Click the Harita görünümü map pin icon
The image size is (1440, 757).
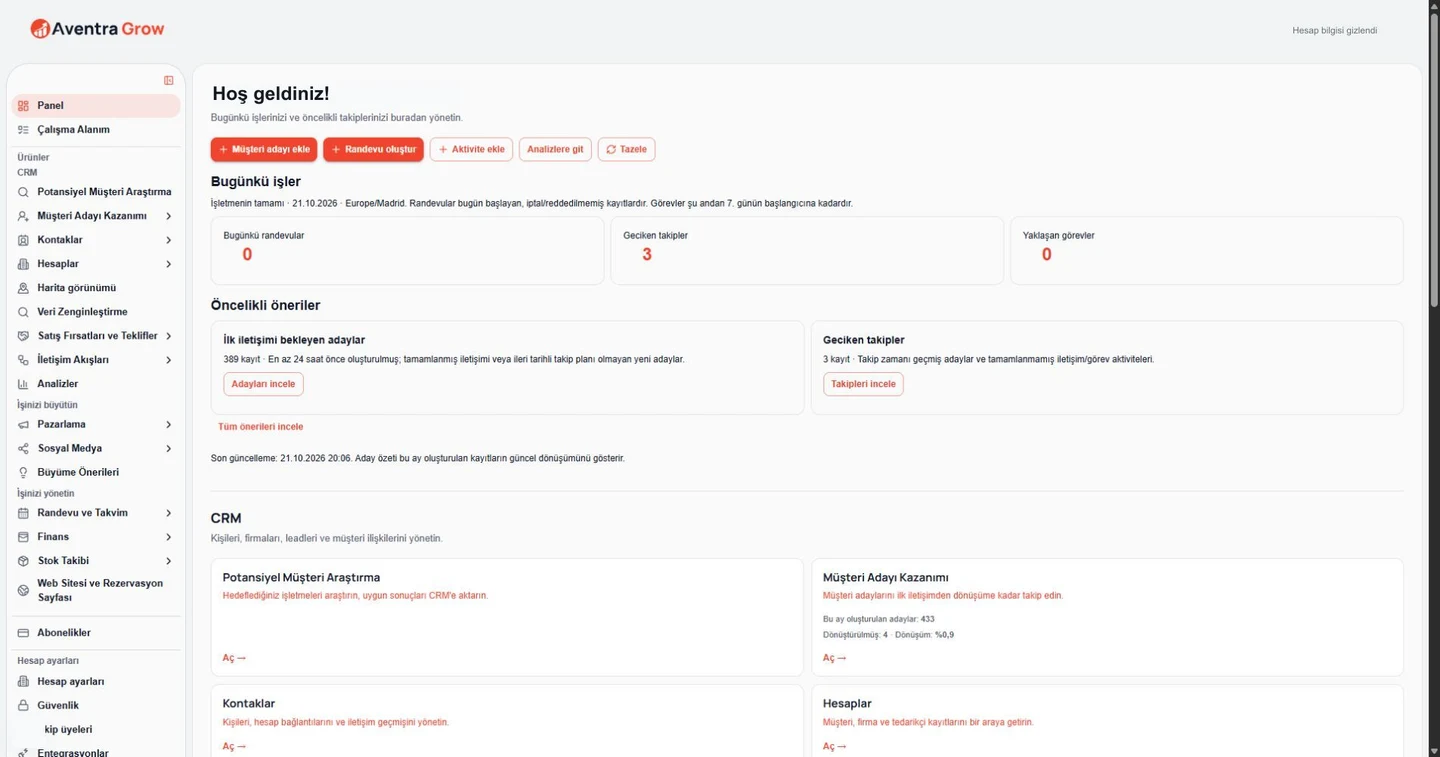pyautogui.click(x=24, y=288)
